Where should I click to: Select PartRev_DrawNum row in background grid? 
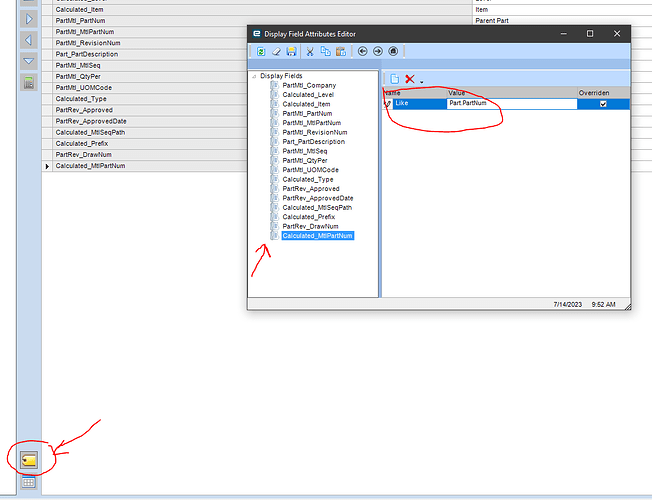(151, 155)
